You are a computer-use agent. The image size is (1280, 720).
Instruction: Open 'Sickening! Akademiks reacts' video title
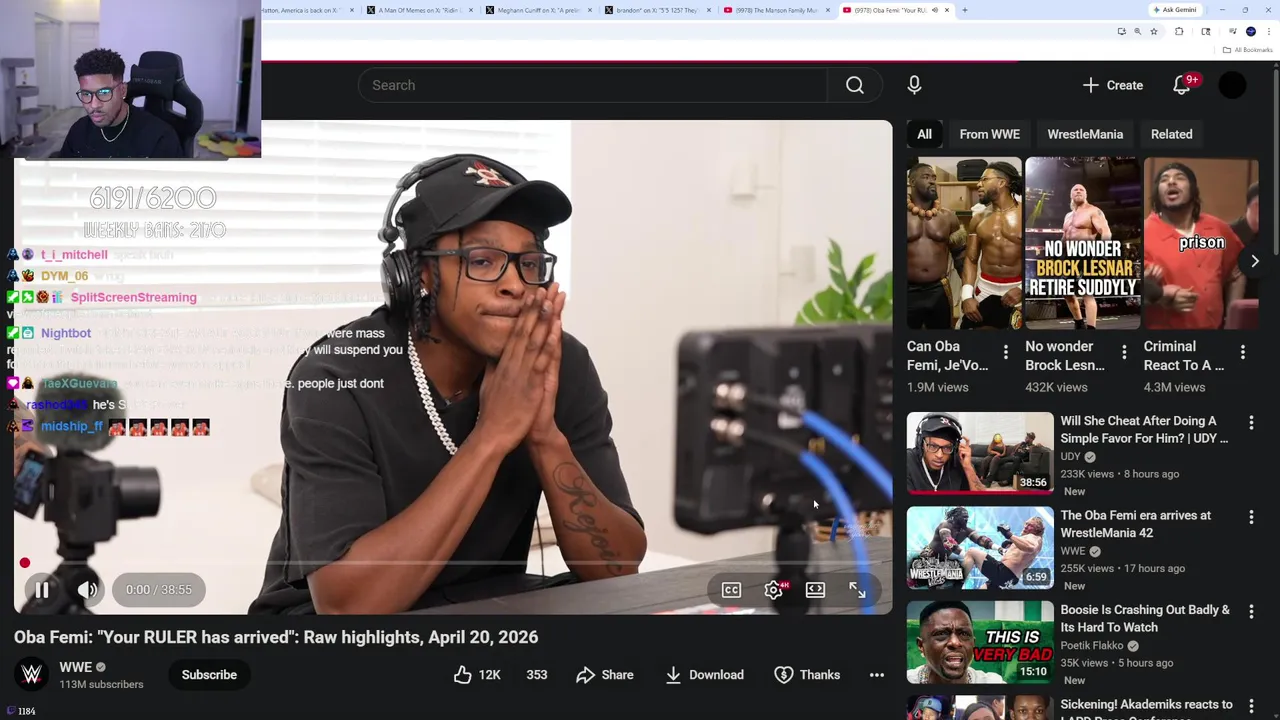click(1146, 709)
